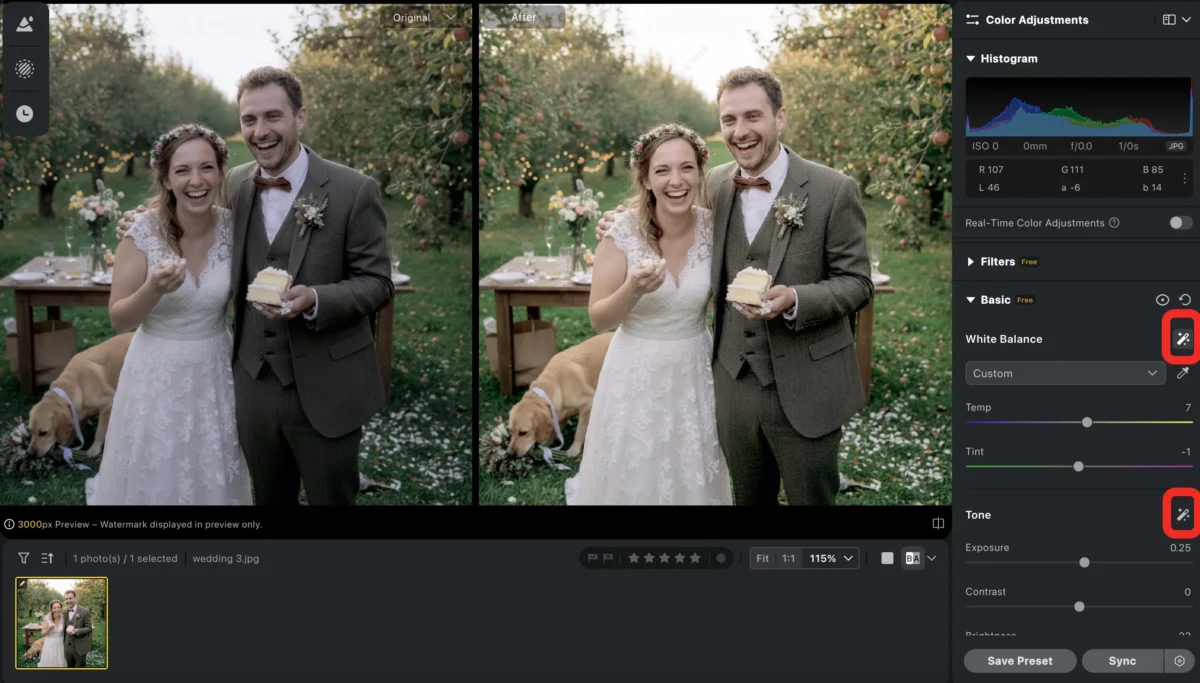Open the Erase tool from the sidebar
Image resolution: width=1200 pixels, height=683 pixels.
25,68
